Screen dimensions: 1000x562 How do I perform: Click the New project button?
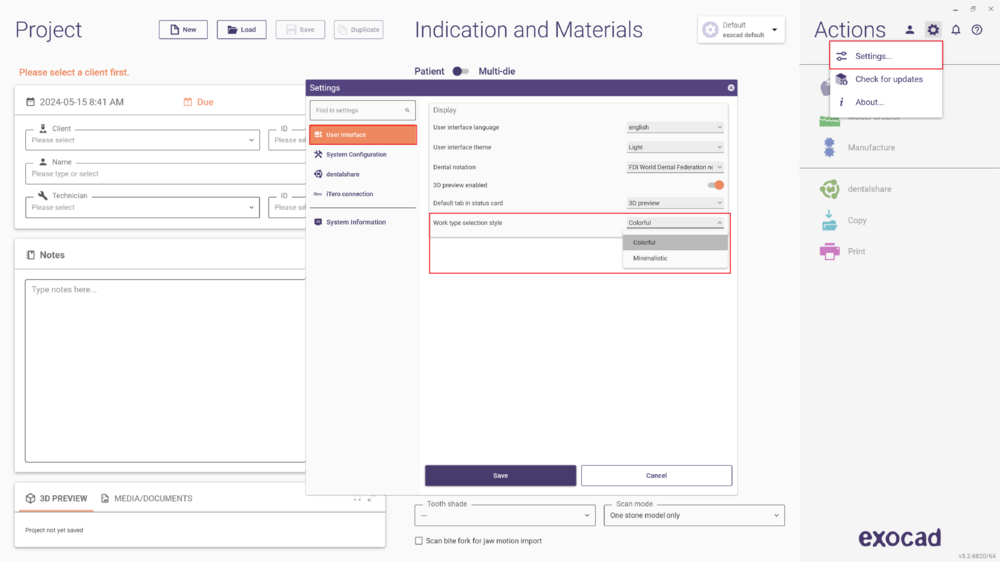point(183,29)
